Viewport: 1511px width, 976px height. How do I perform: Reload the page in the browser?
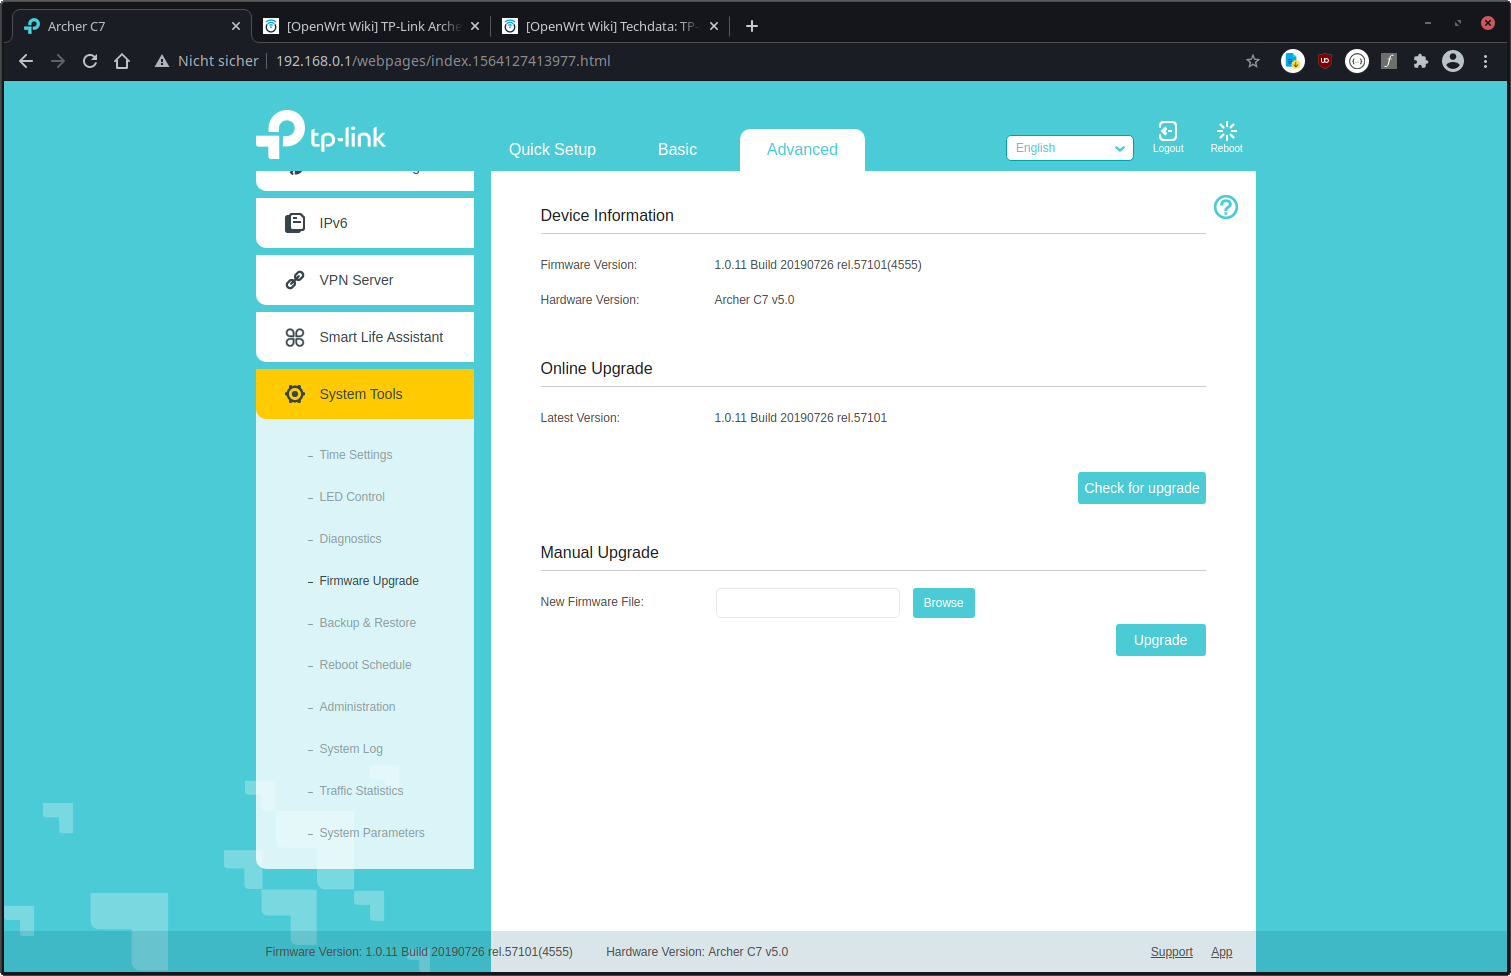[x=90, y=61]
